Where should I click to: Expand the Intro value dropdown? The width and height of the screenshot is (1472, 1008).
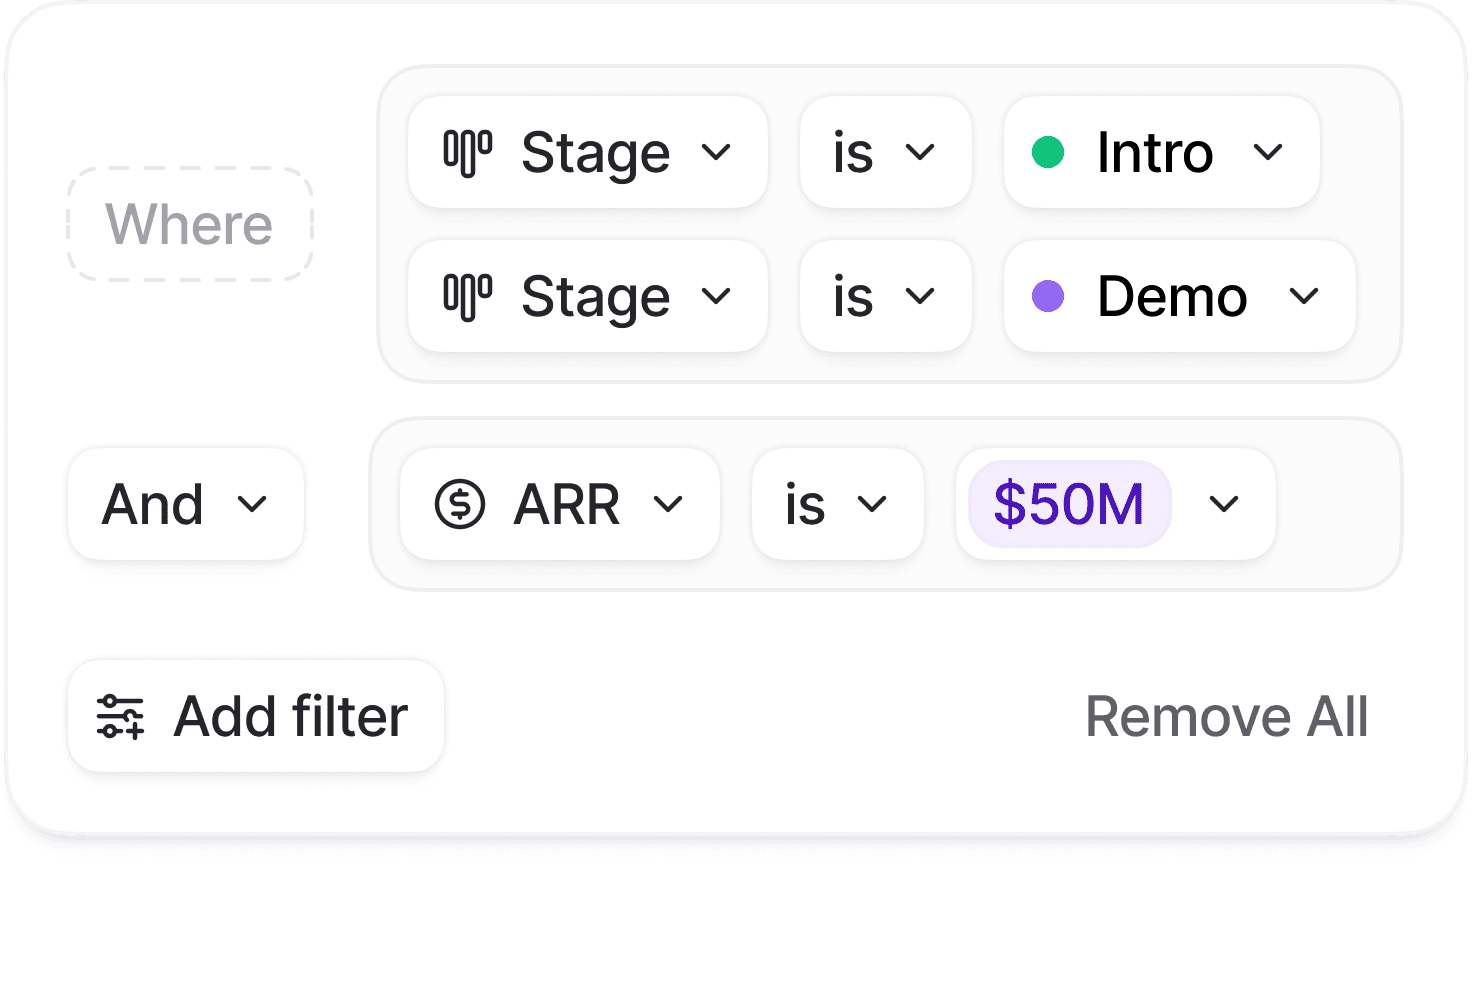[x=1162, y=153]
